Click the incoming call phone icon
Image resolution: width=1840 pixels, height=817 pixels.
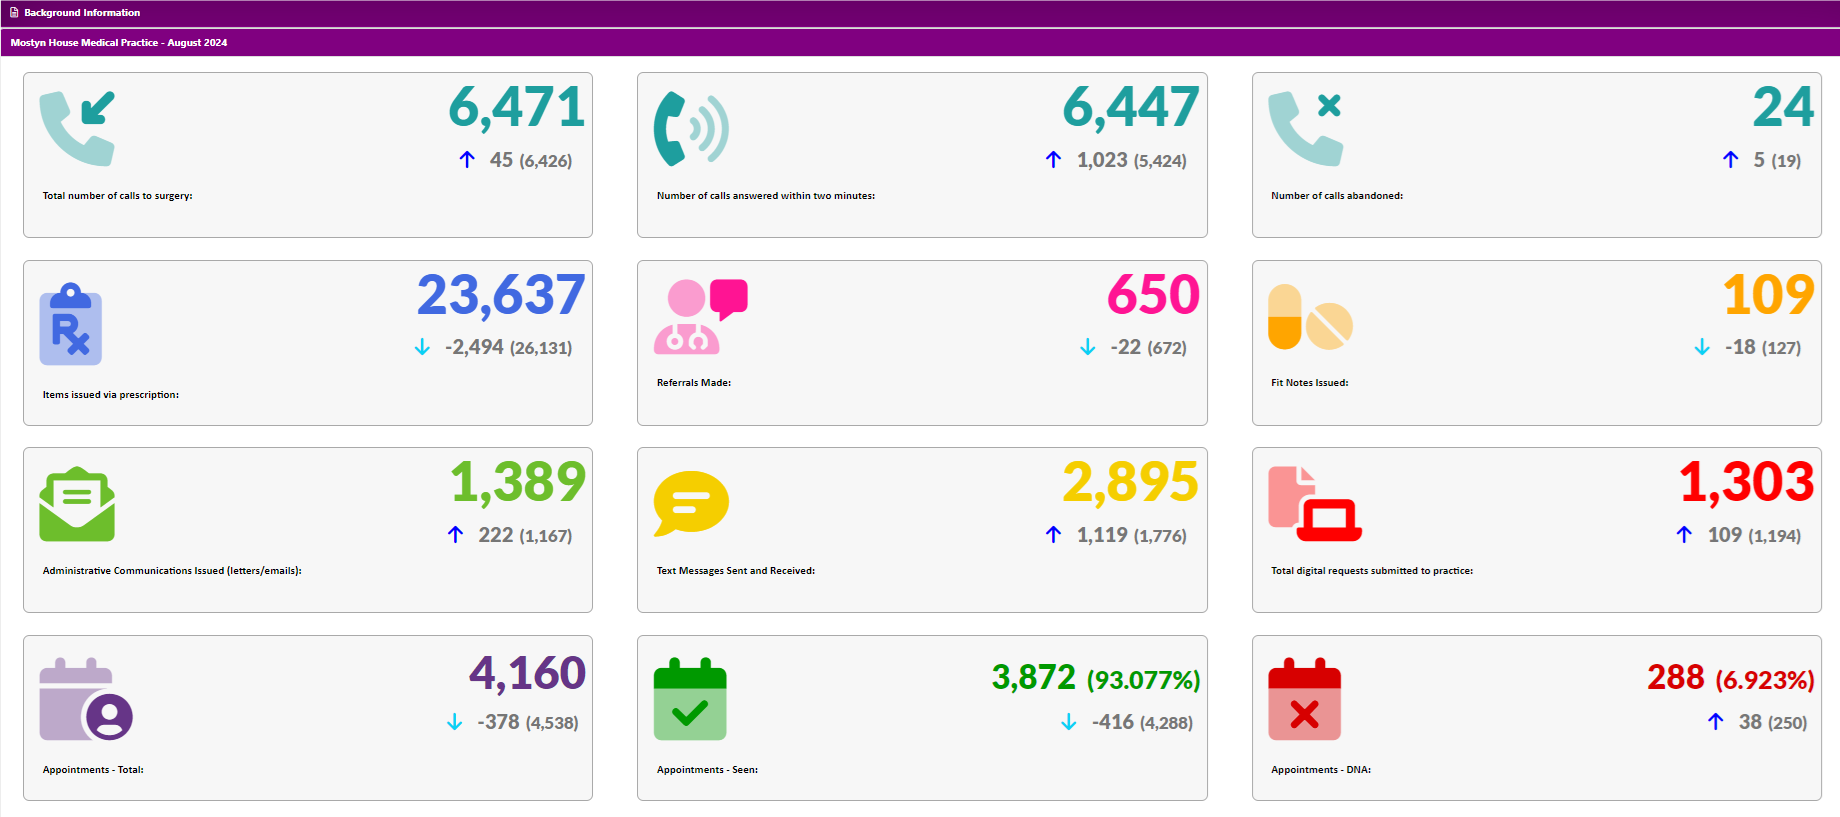(77, 128)
